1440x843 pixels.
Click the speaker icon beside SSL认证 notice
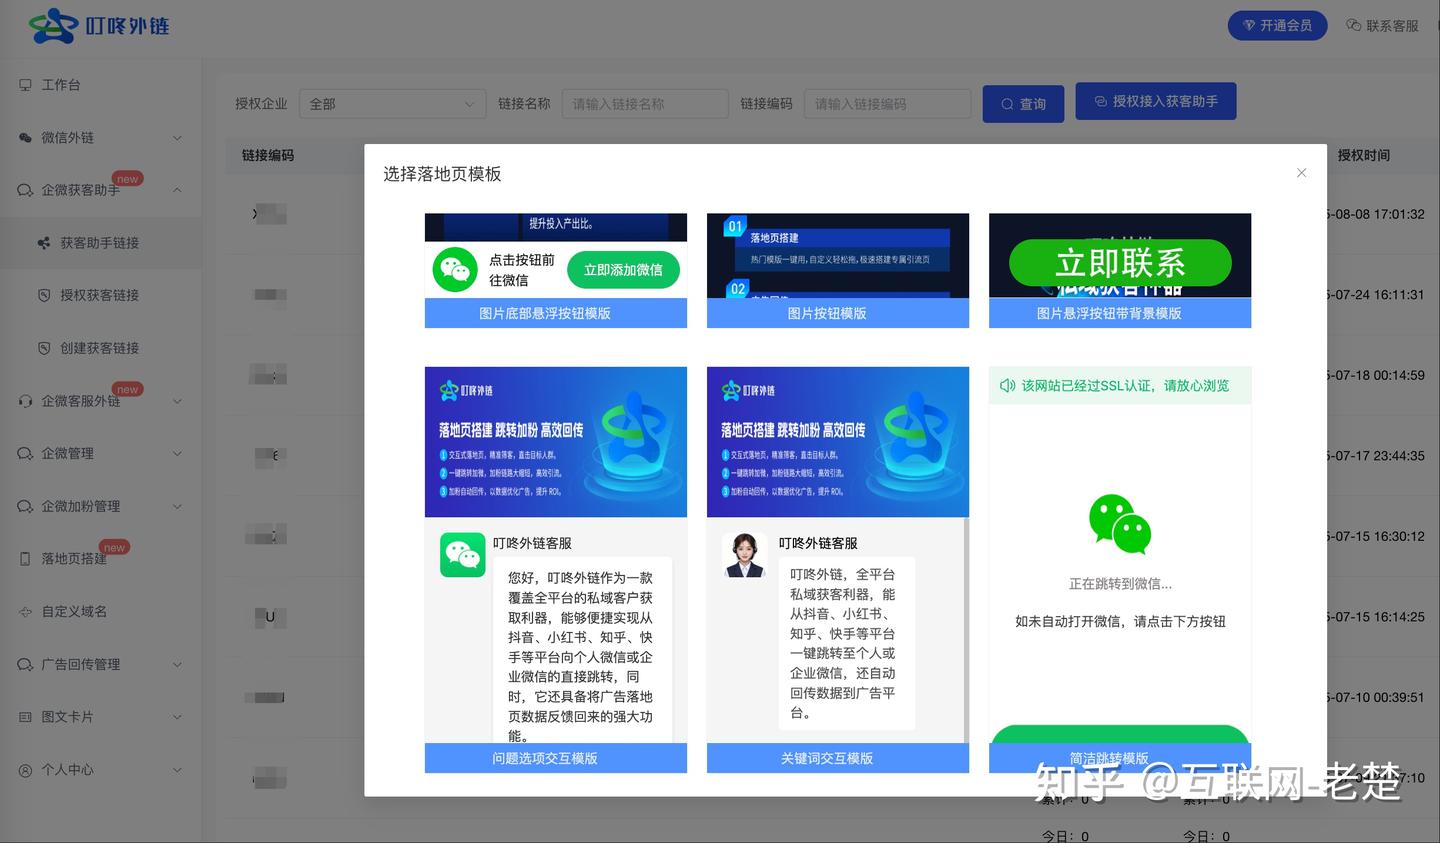tap(1007, 385)
